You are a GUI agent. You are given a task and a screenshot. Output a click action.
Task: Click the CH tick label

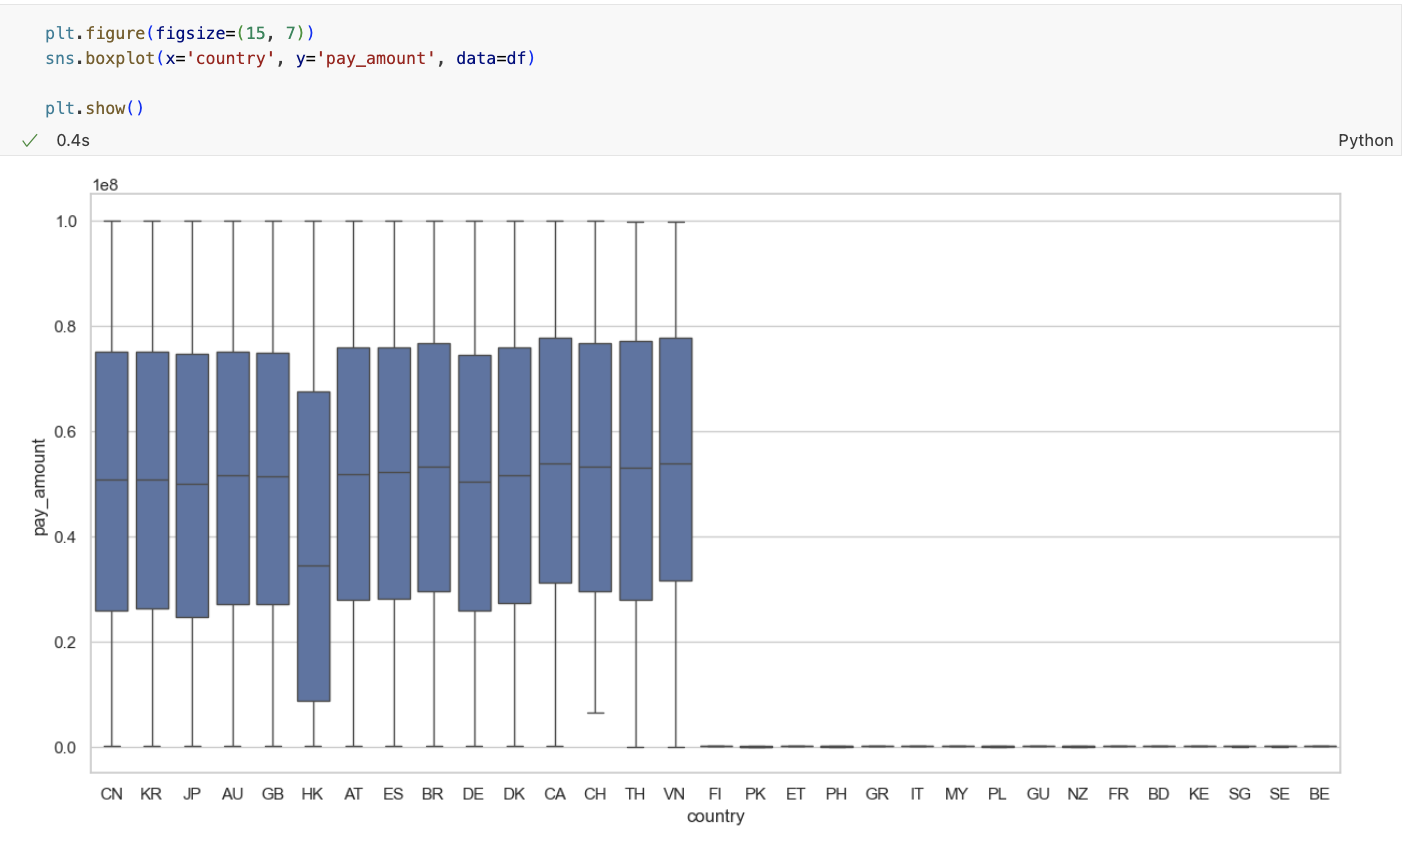coord(595,794)
